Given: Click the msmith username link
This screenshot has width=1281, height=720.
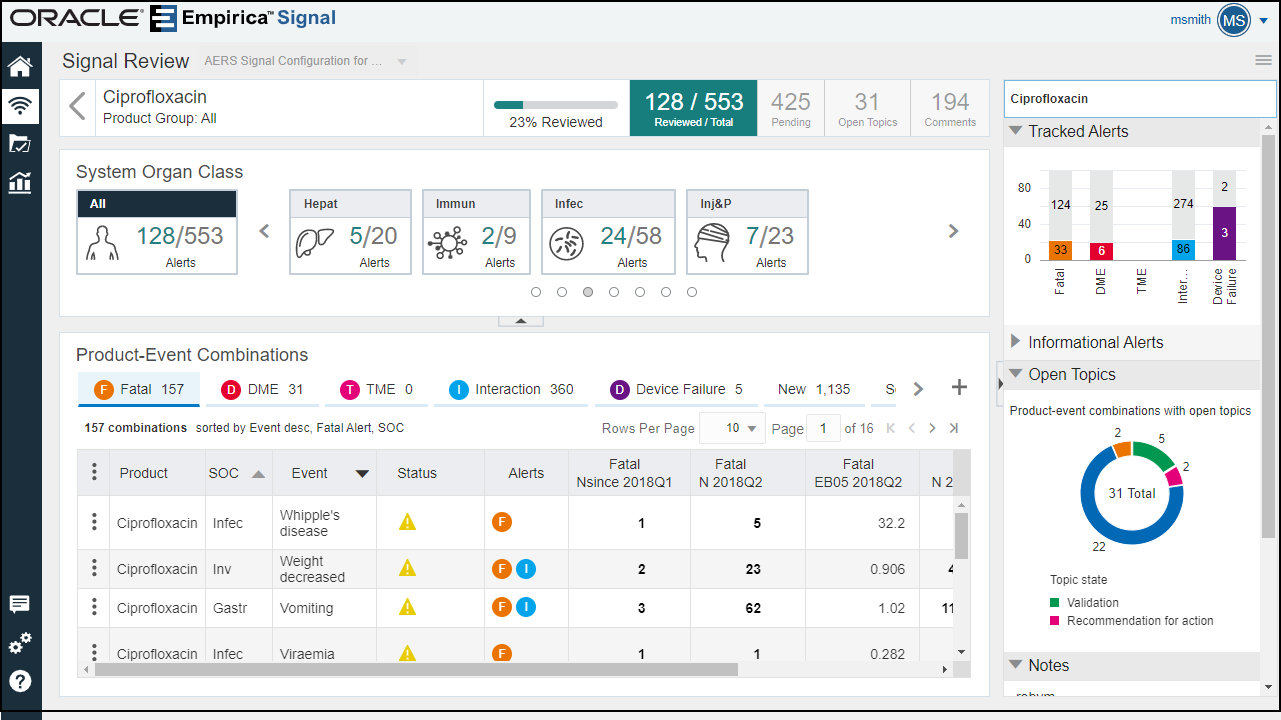Looking at the screenshot, I should (x=1190, y=19).
